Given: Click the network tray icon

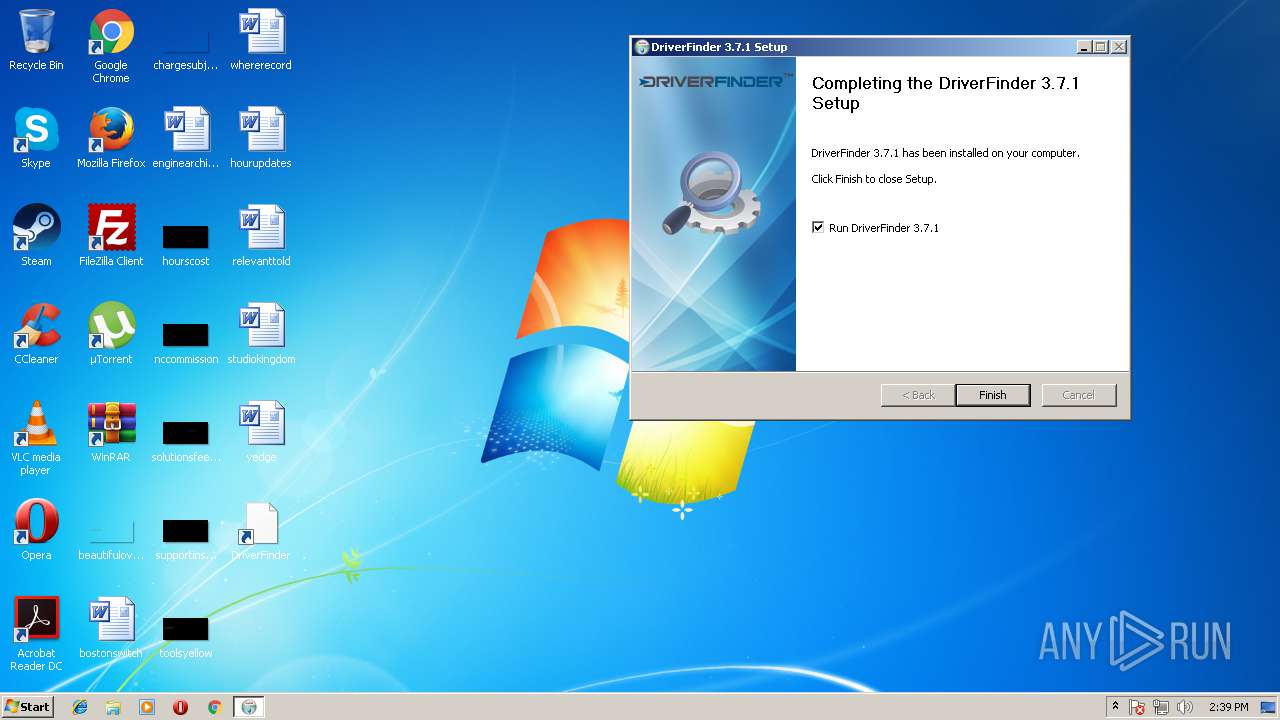Looking at the screenshot, I should 1161,707.
